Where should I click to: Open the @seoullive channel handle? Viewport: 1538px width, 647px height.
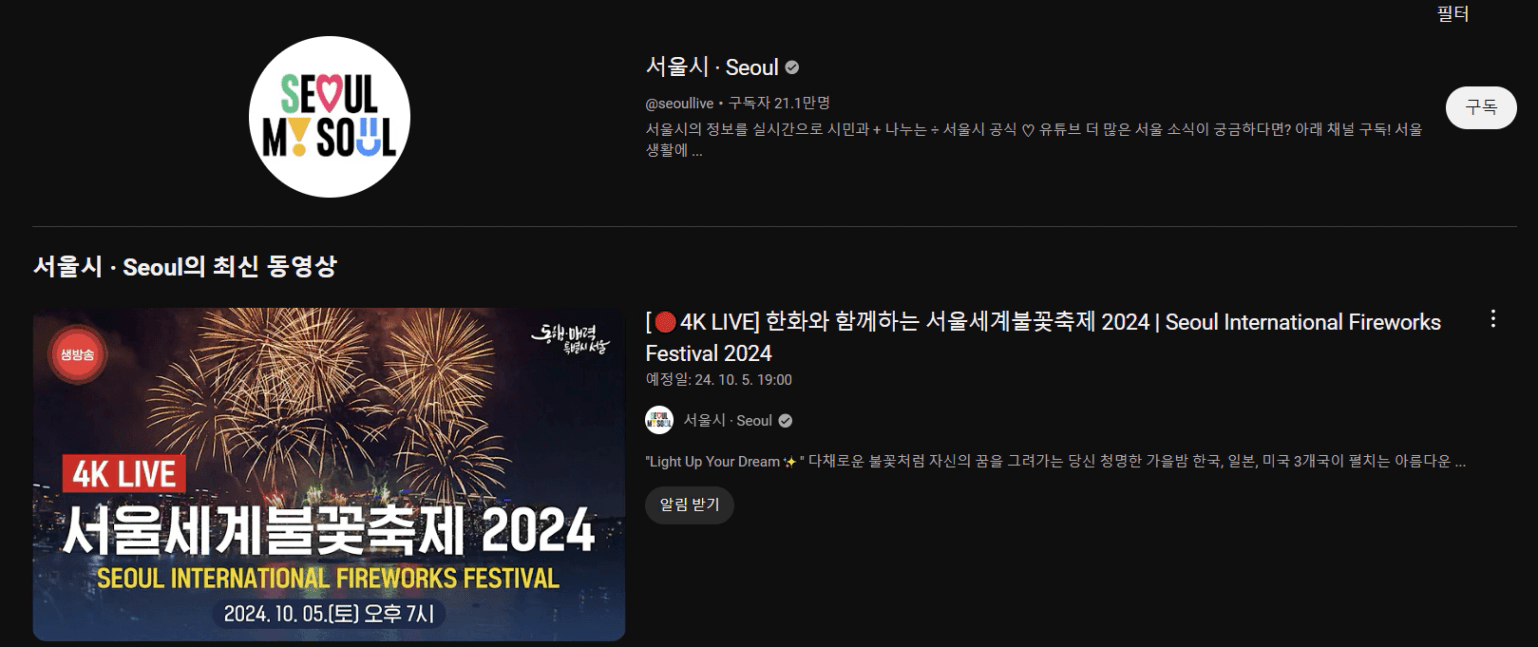pos(680,103)
